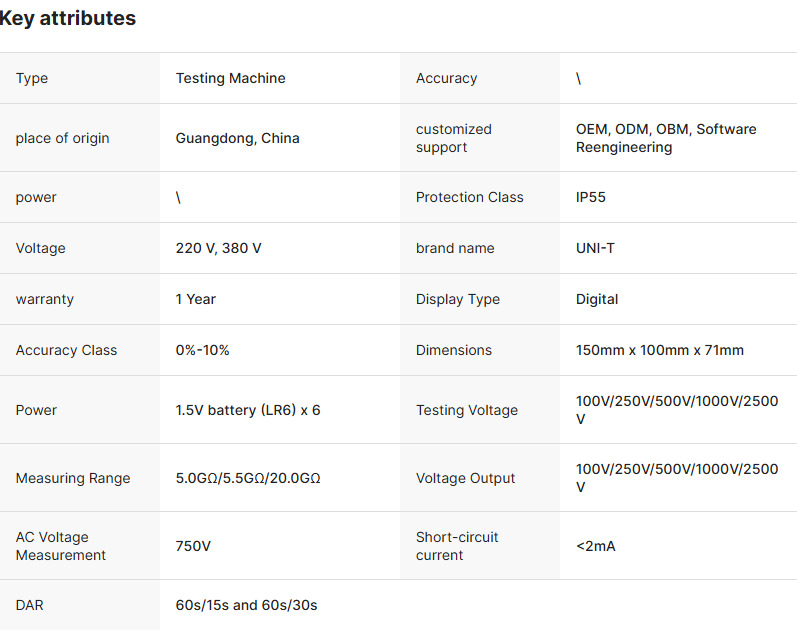The image size is (797, 630).
Task: Click the Key attributes heading
Action: 68,18
